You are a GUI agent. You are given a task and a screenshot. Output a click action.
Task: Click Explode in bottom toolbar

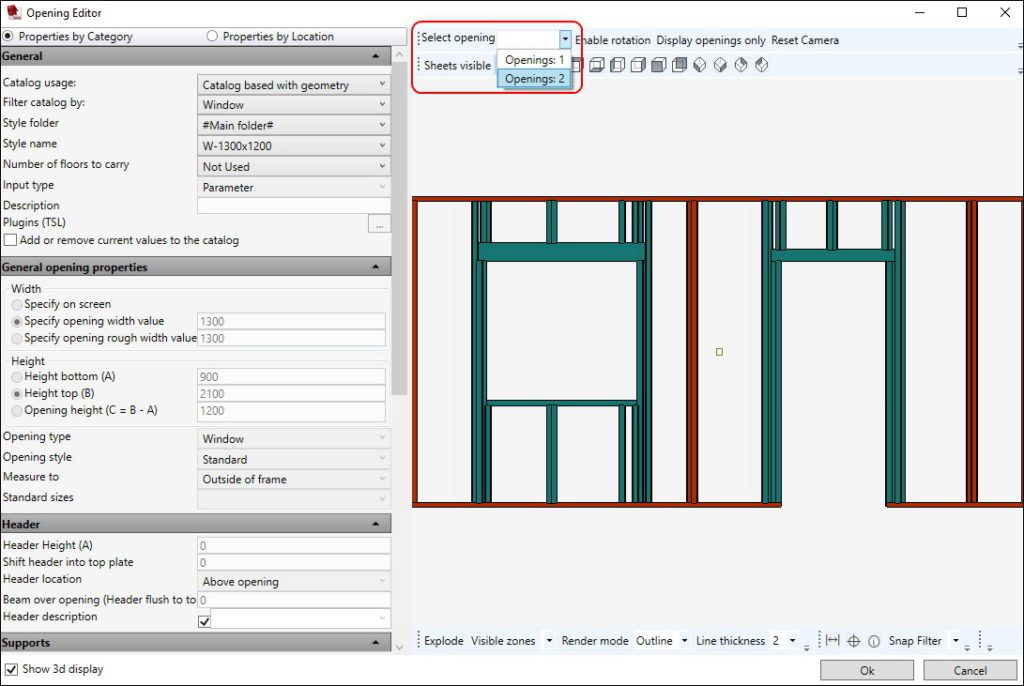[443, 640]
